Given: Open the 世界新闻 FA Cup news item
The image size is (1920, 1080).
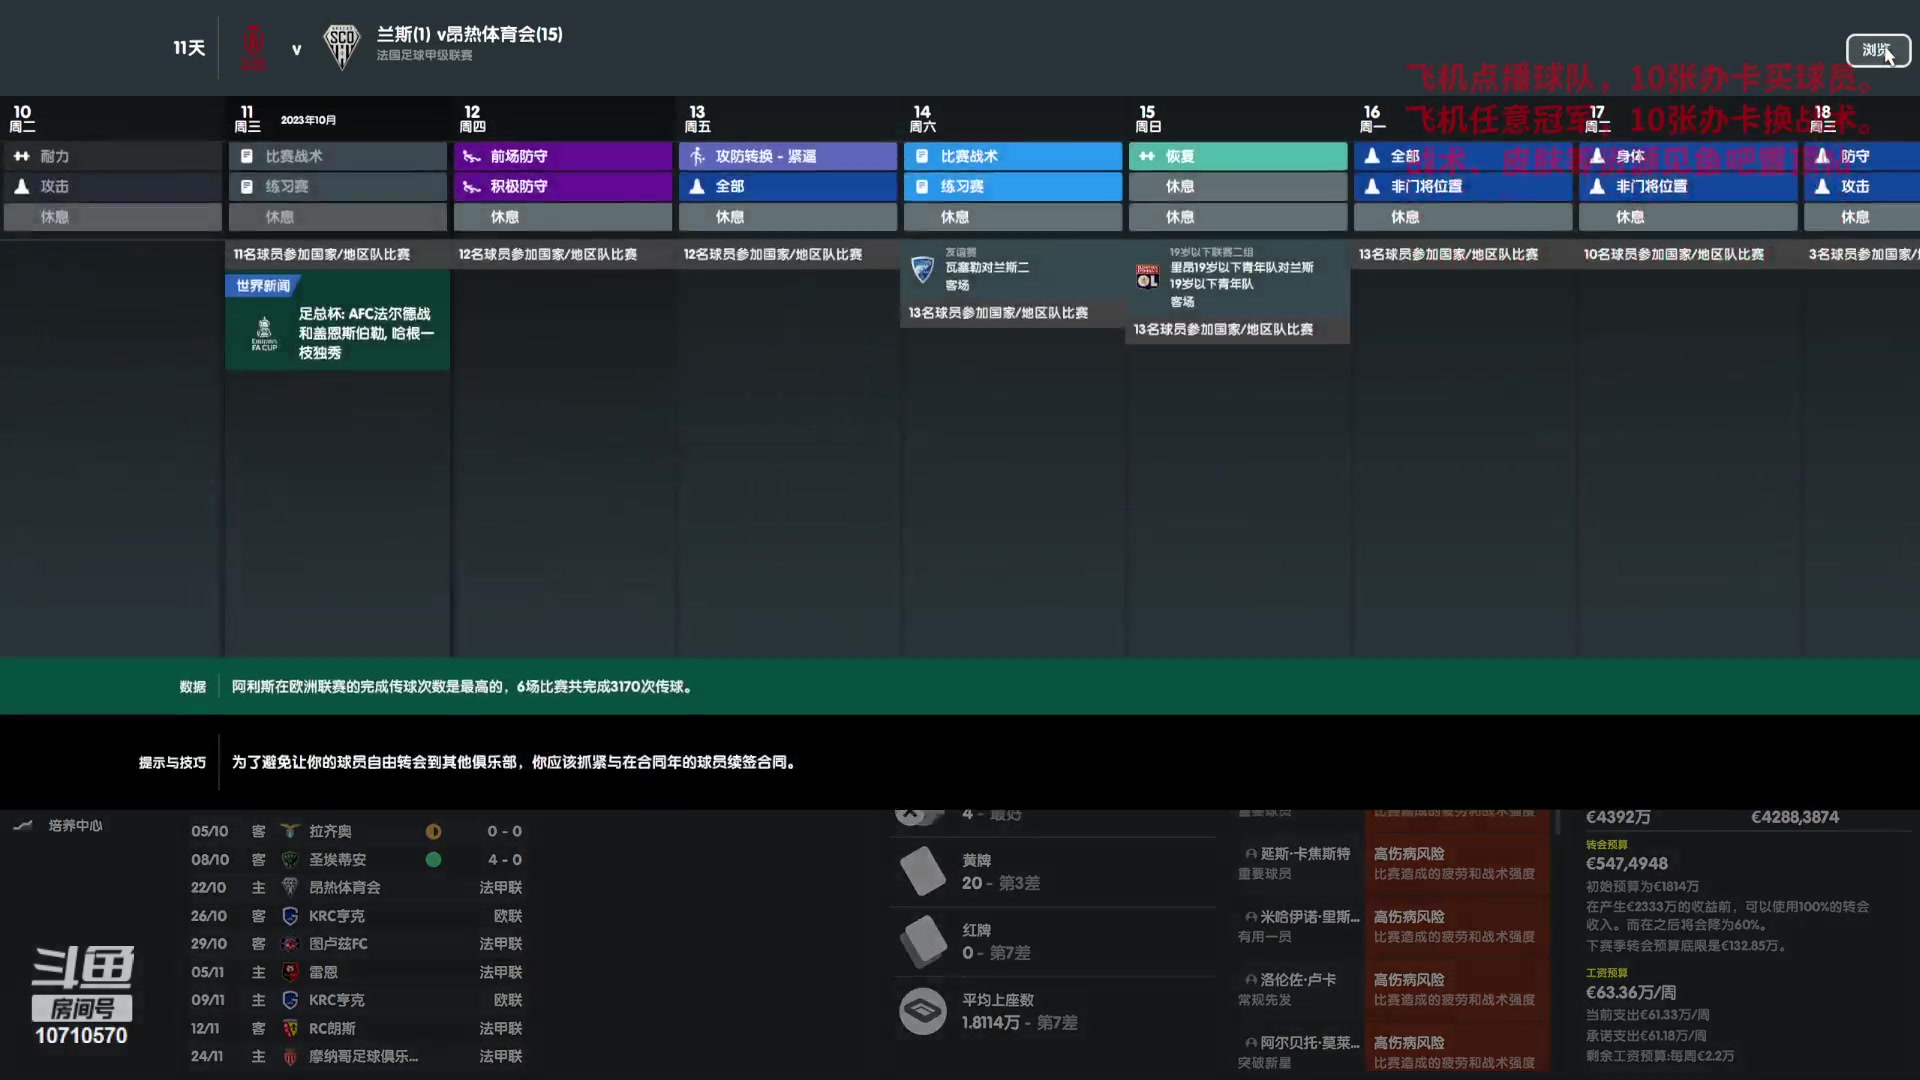Looking at the screenshot, I should point(337,322).
